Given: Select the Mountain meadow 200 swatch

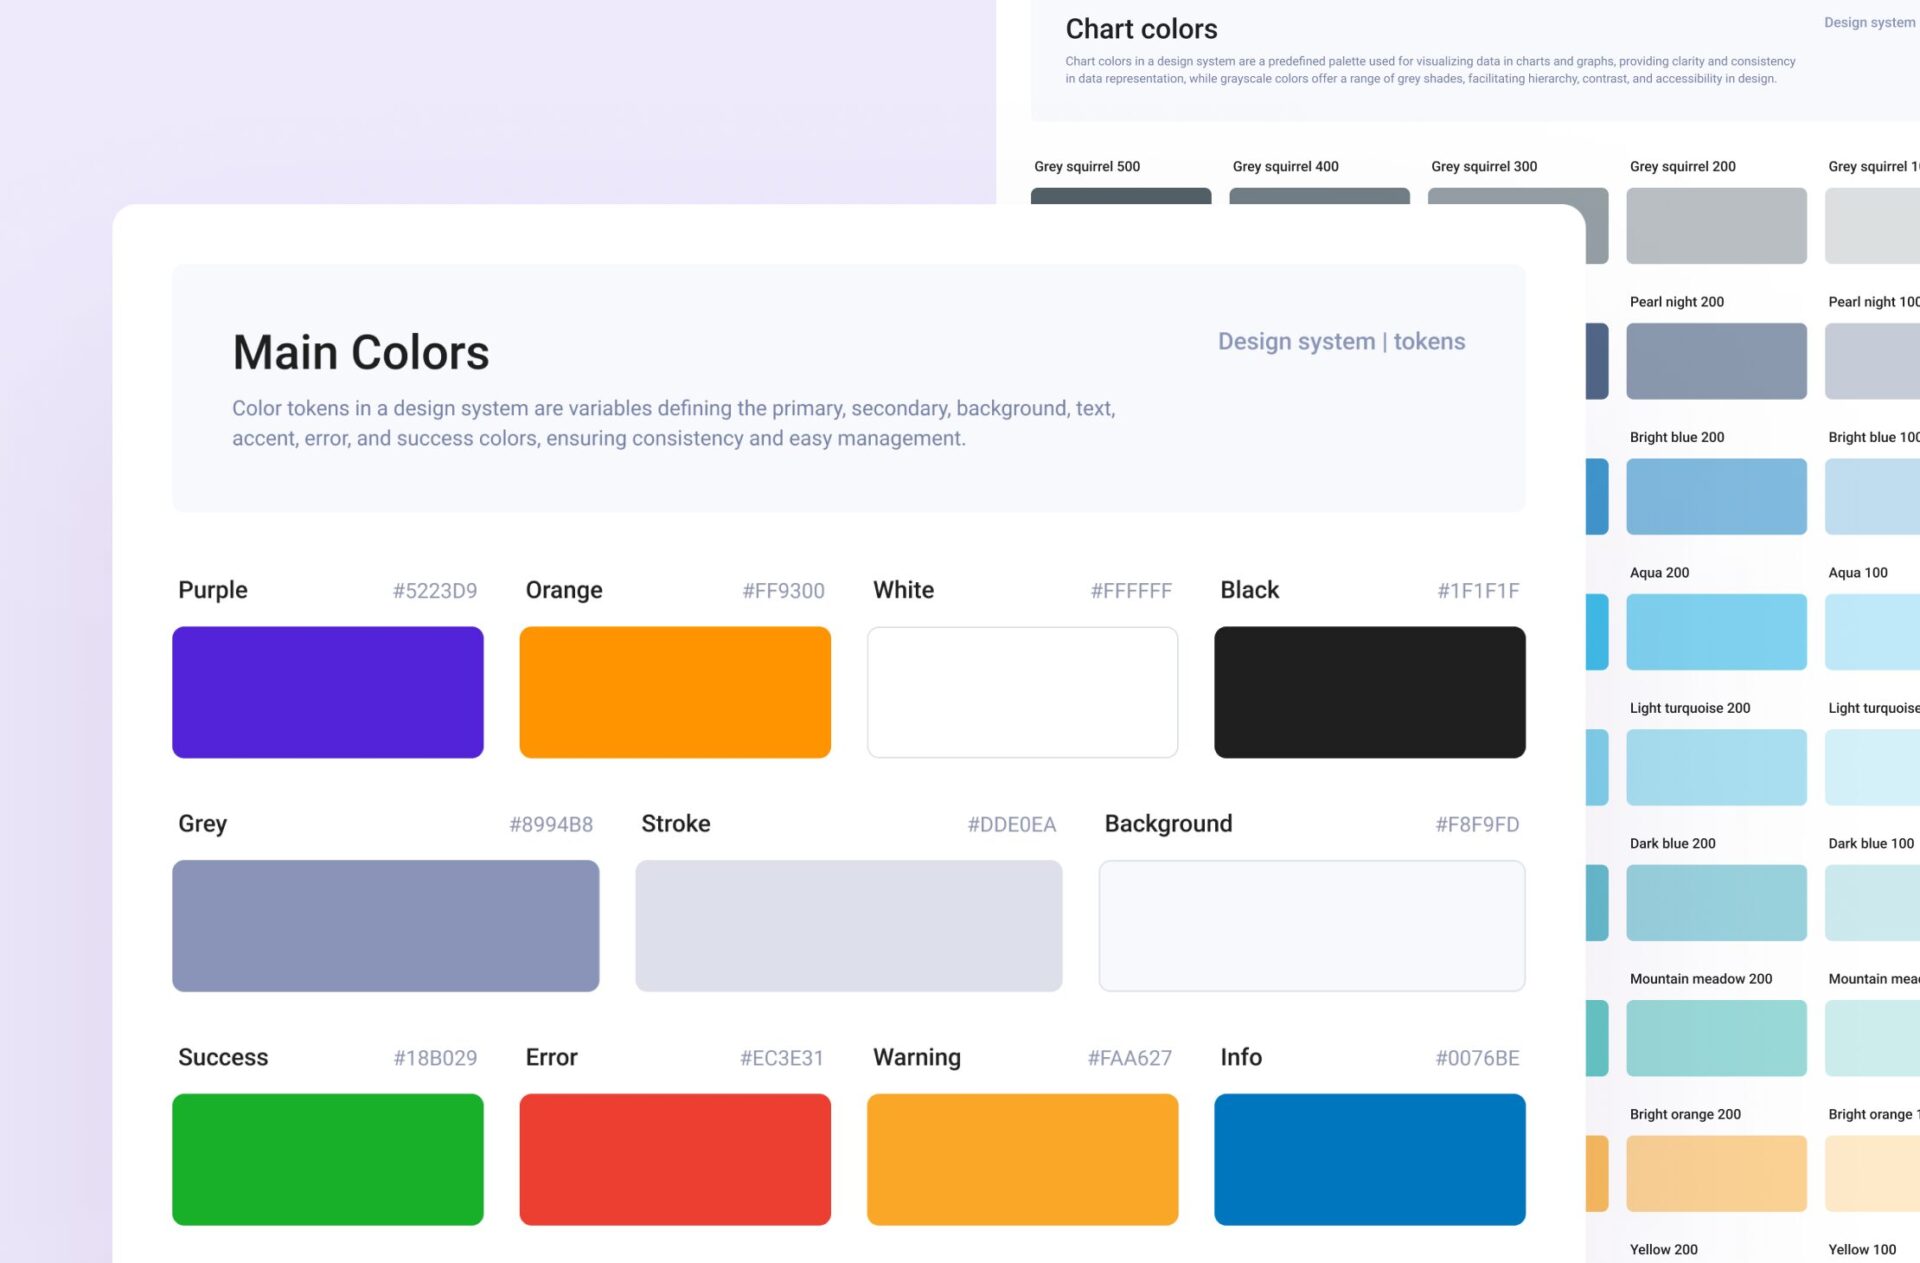Looking at the screenshot, I should pos(1716,1038).
